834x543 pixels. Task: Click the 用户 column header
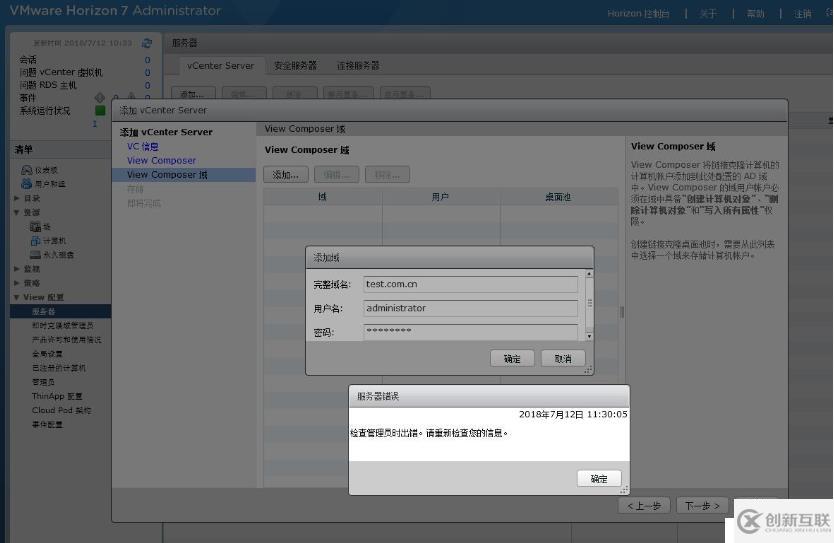click(x=440, y=197)
